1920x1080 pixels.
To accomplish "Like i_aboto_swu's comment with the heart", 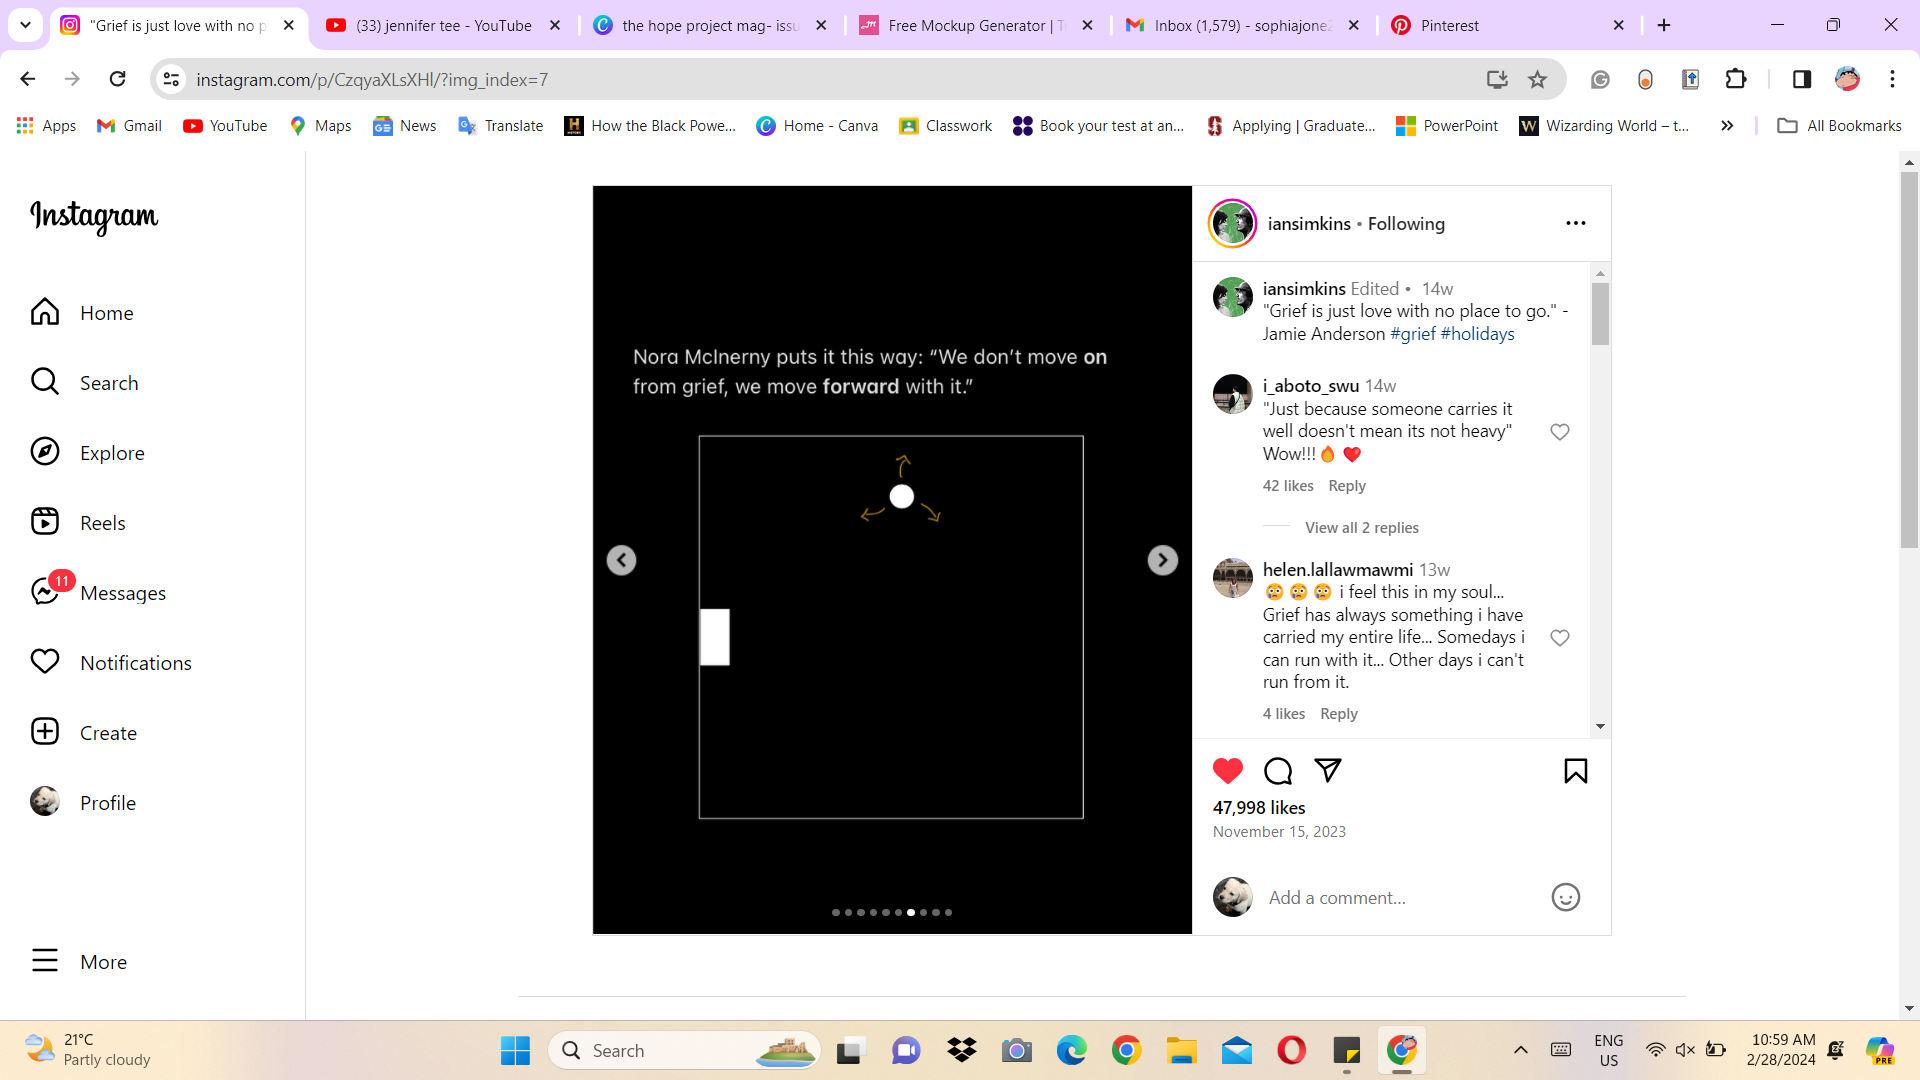I will 1559,432.
